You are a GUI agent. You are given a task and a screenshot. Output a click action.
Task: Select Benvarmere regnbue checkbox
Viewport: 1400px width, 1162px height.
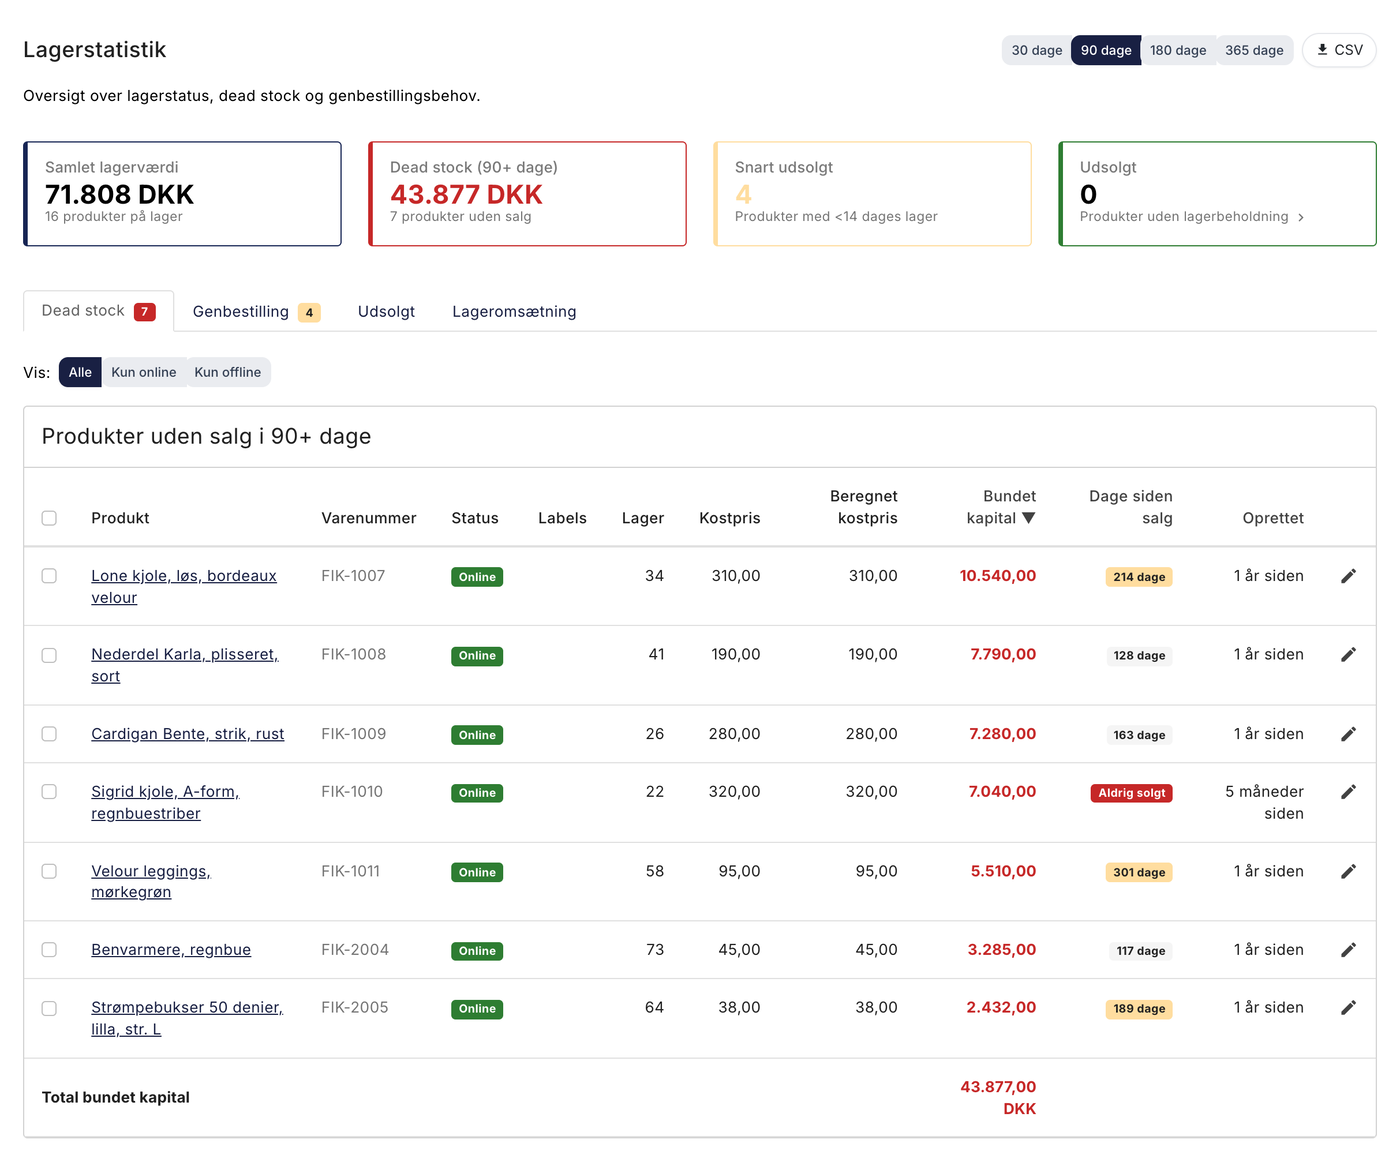coord(49,950)
